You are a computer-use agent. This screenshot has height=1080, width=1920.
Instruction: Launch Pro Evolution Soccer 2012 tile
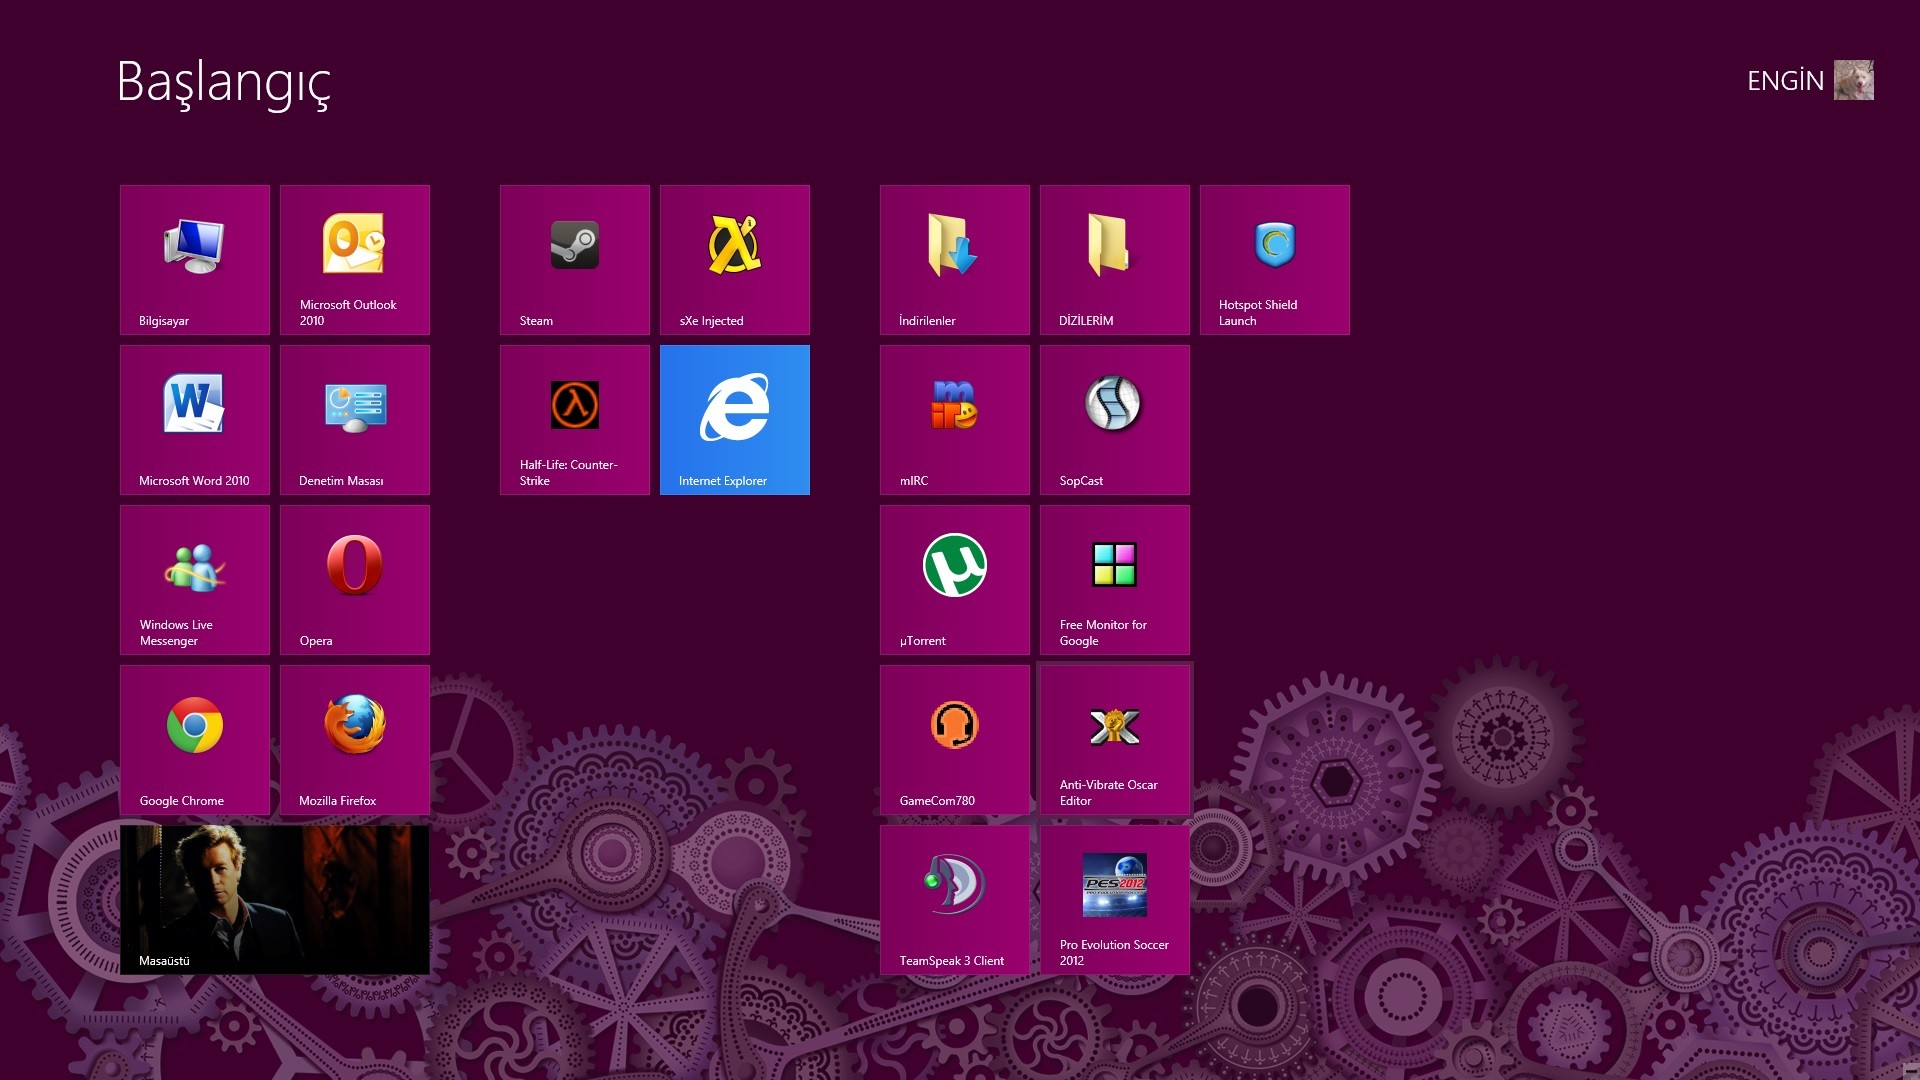click(1115, 900)
